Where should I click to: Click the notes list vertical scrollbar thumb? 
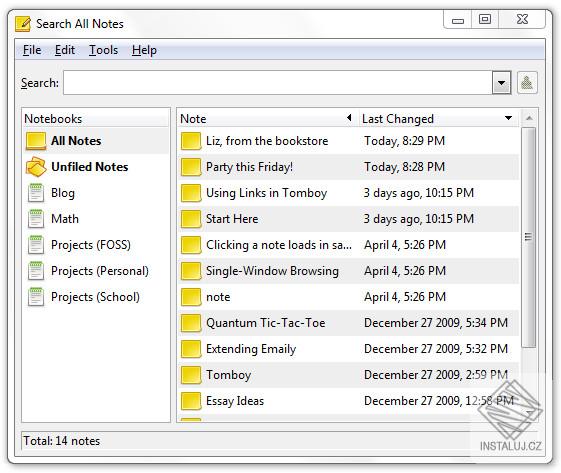tap(528, 237)
